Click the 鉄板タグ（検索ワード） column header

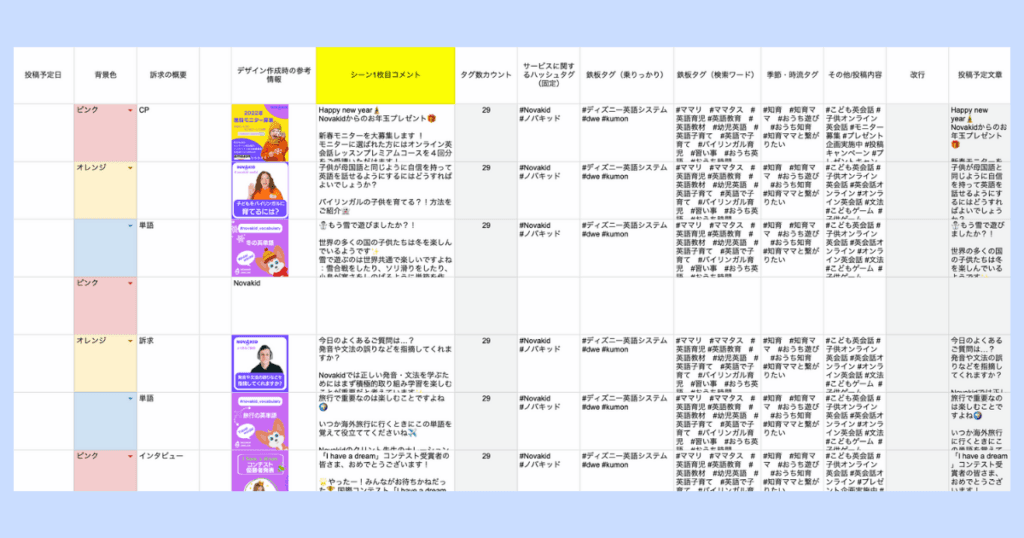717,75
